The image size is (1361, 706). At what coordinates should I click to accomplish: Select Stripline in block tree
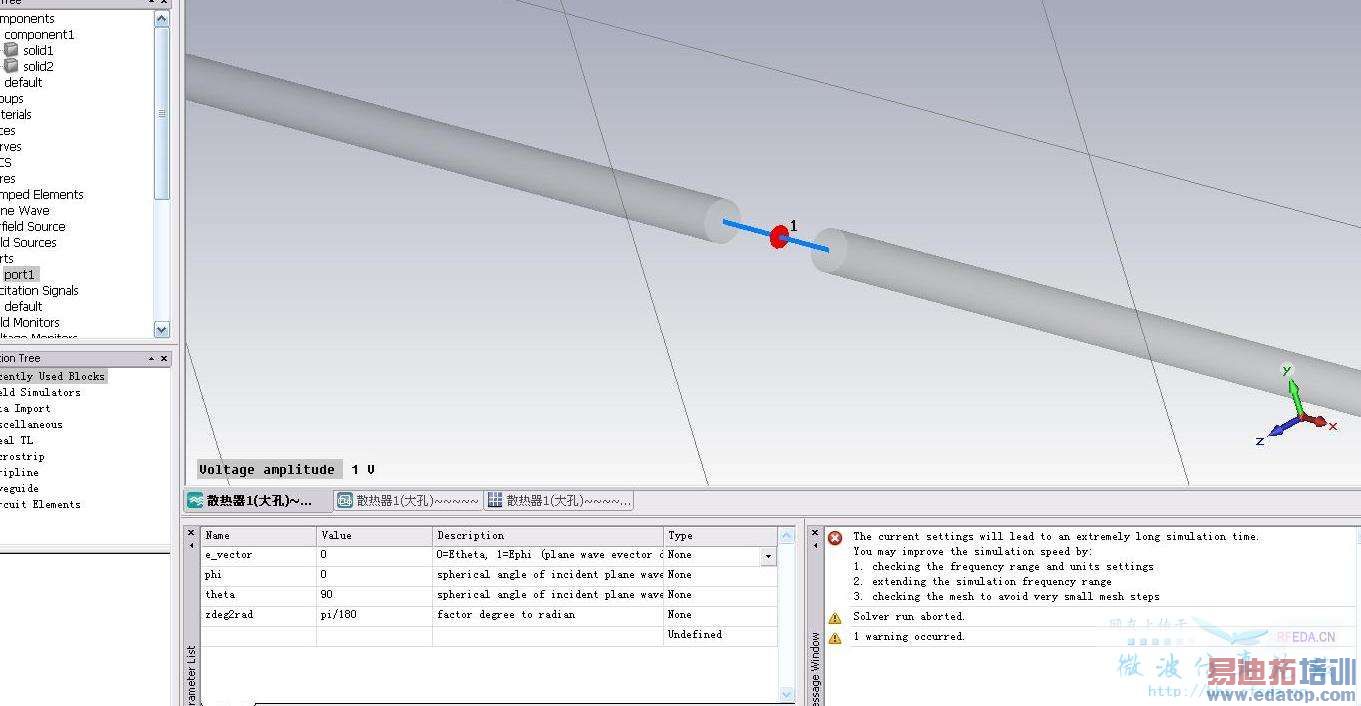click(20, 472)
